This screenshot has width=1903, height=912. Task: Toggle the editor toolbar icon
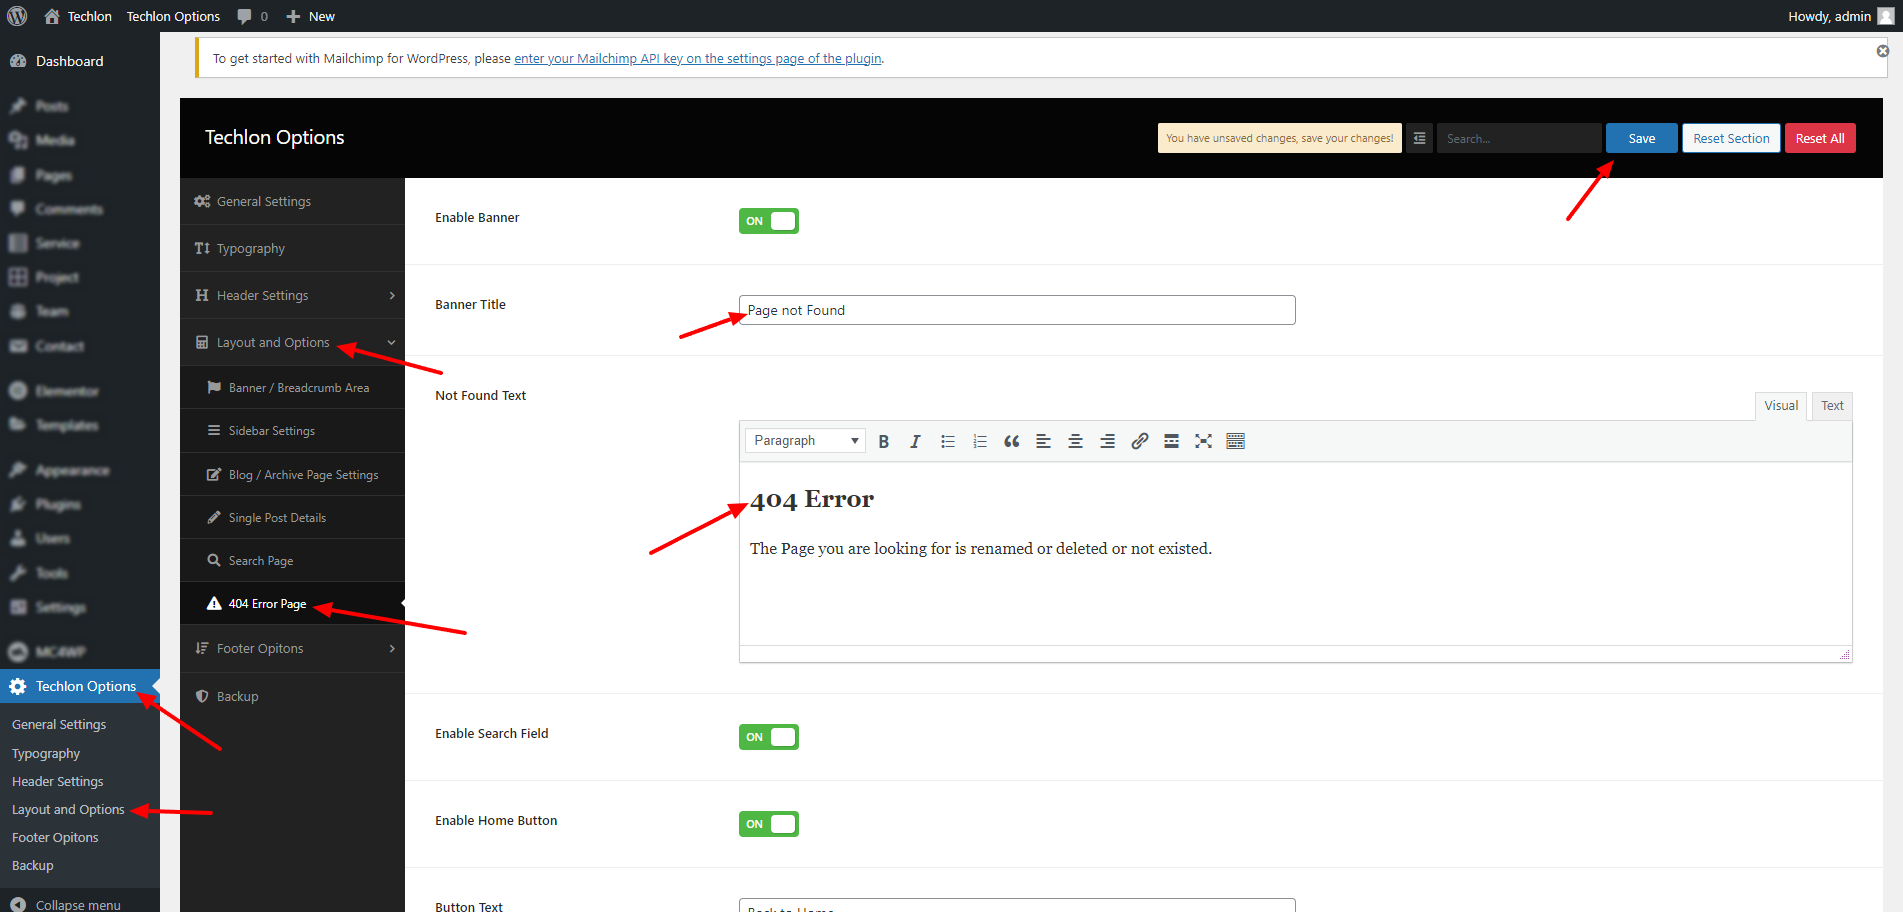coord(1235,441)
